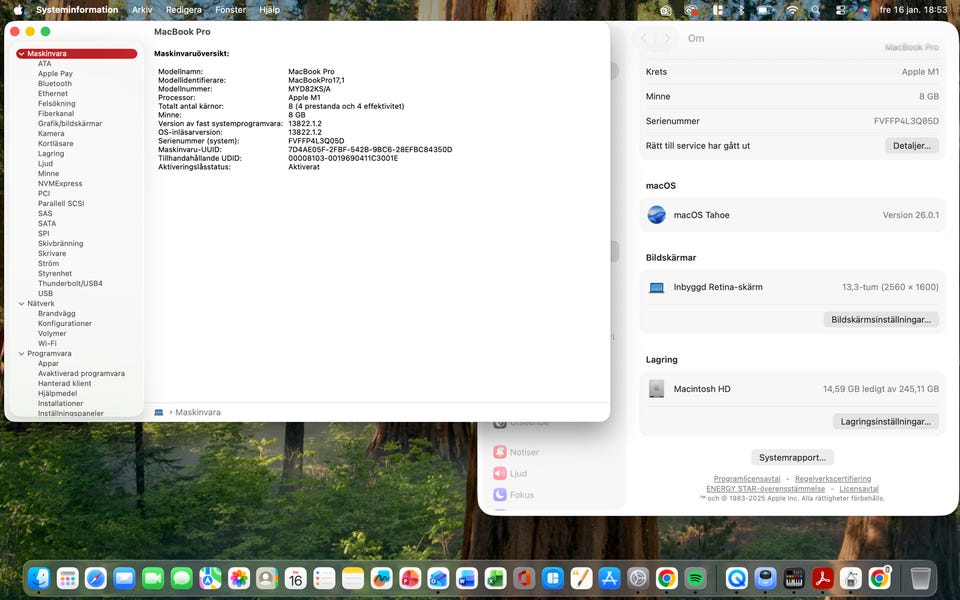Open Spotlight search magnifier in menu bar
The height and width of the screenshot is (600, 960).
click(x=816, y=10)
